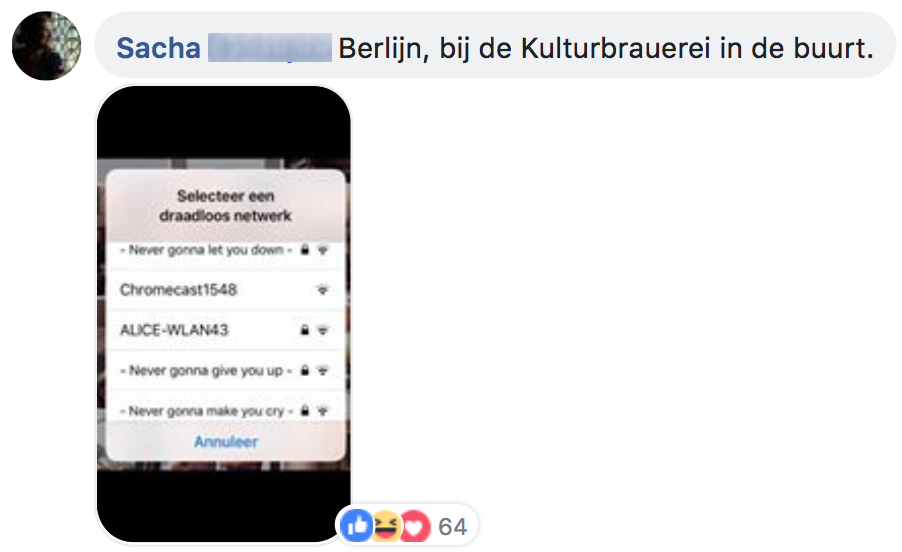The height and width of the screenshot is (552, 902).
Task: Click the blue Like reaction icon
Action: click(356, 526)
